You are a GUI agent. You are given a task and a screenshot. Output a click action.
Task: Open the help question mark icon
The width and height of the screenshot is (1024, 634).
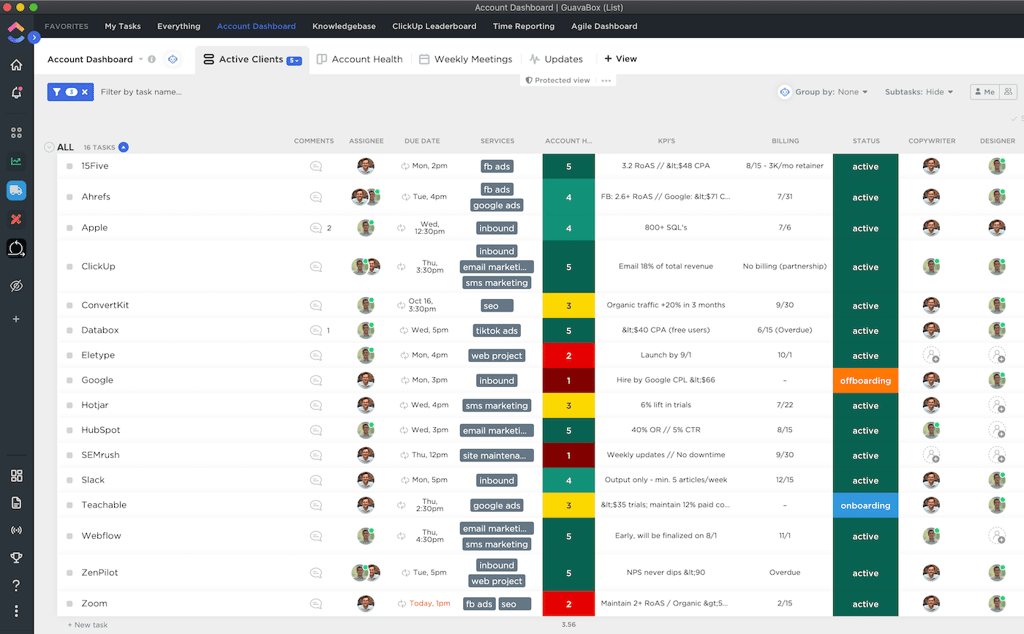(x=16, y=585)
